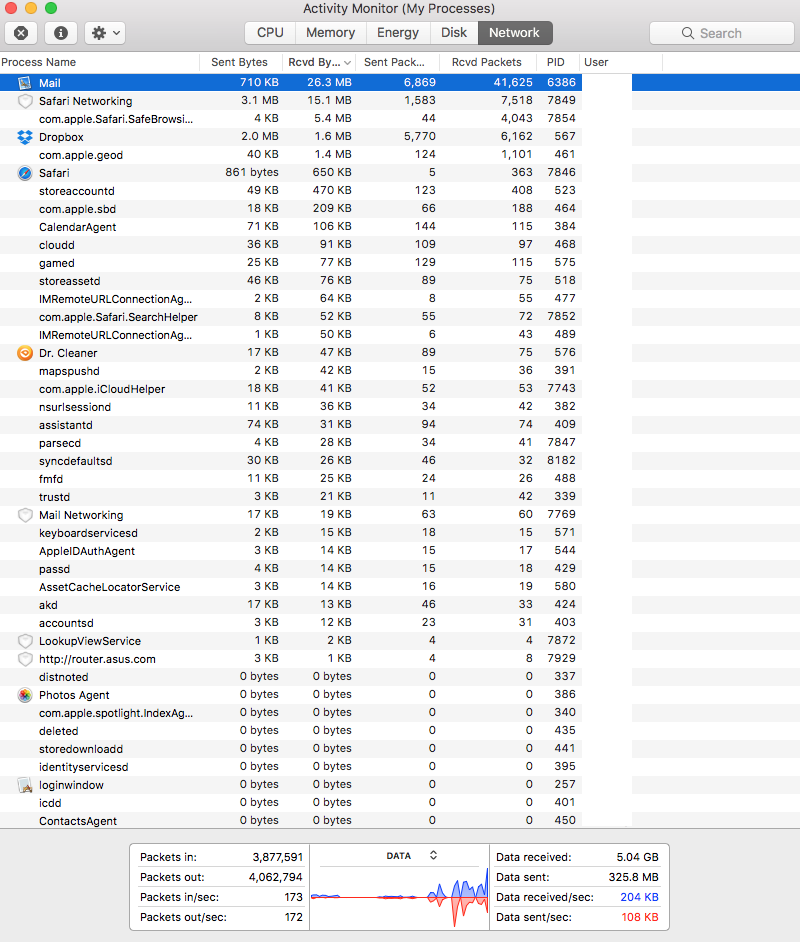Click the Mail app icon
This screenshot has width=800, height=942.
coord(25,83)
